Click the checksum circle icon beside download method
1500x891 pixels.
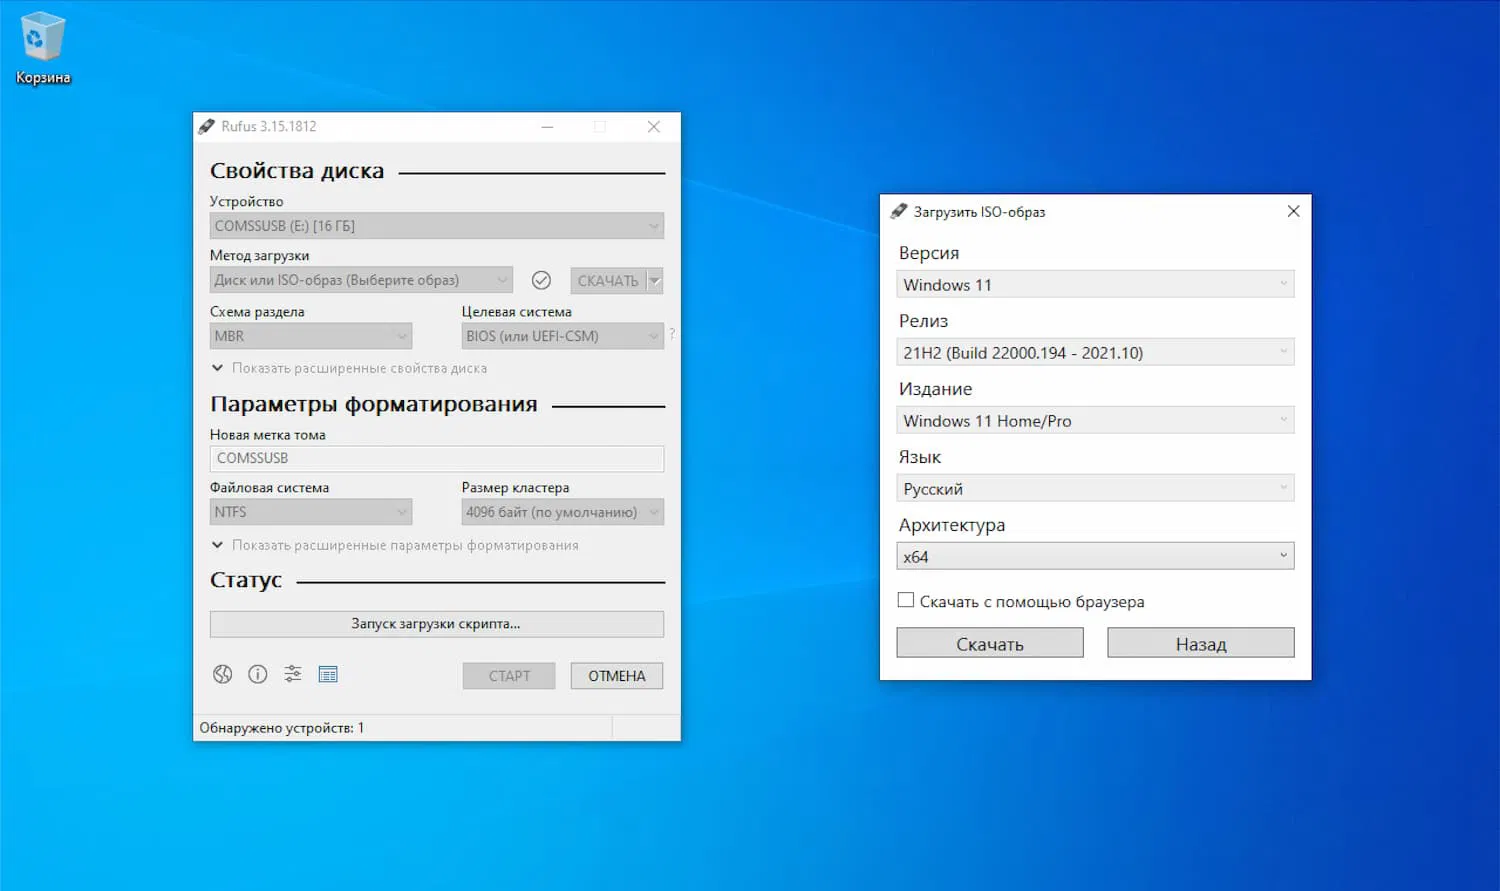pyautogui.click(x=541, y=280)
